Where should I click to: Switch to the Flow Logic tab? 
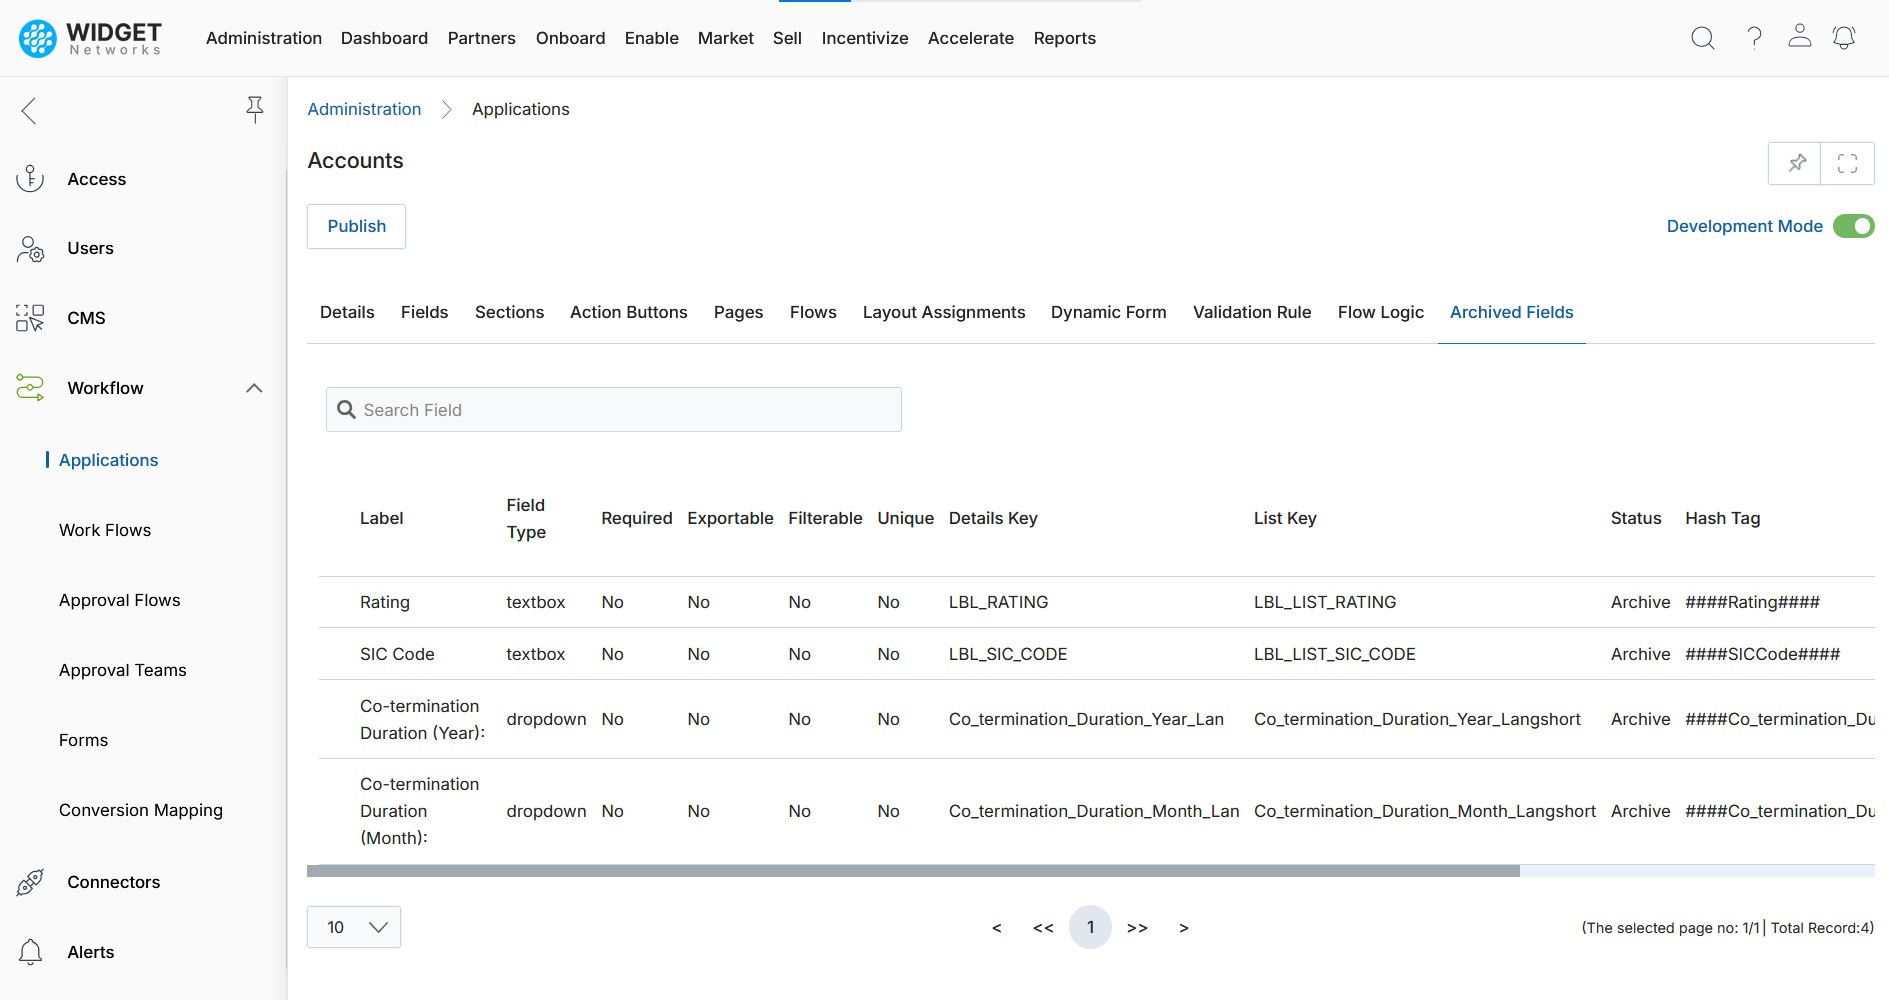point(1381,312)
